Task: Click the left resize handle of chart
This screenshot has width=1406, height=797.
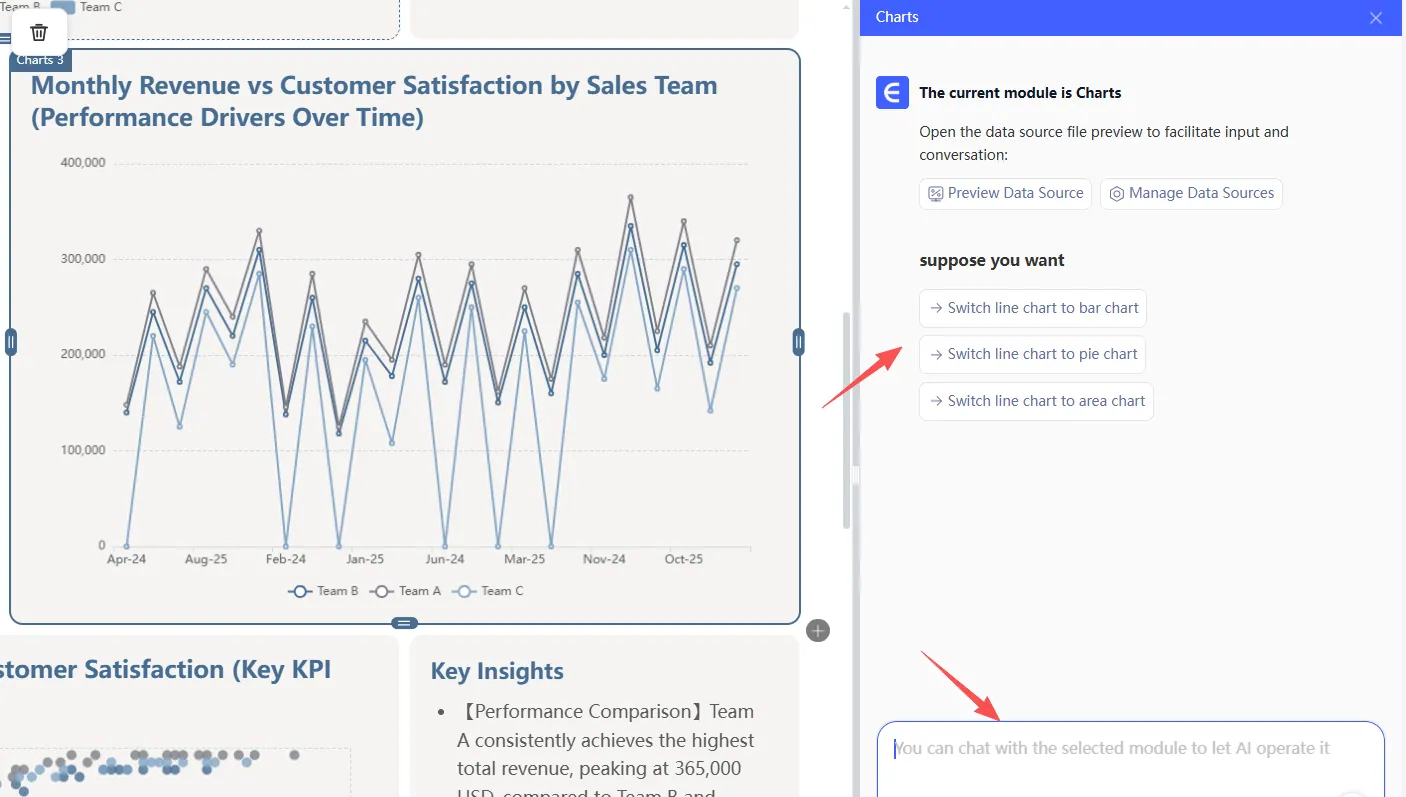Action: point(11,342)
